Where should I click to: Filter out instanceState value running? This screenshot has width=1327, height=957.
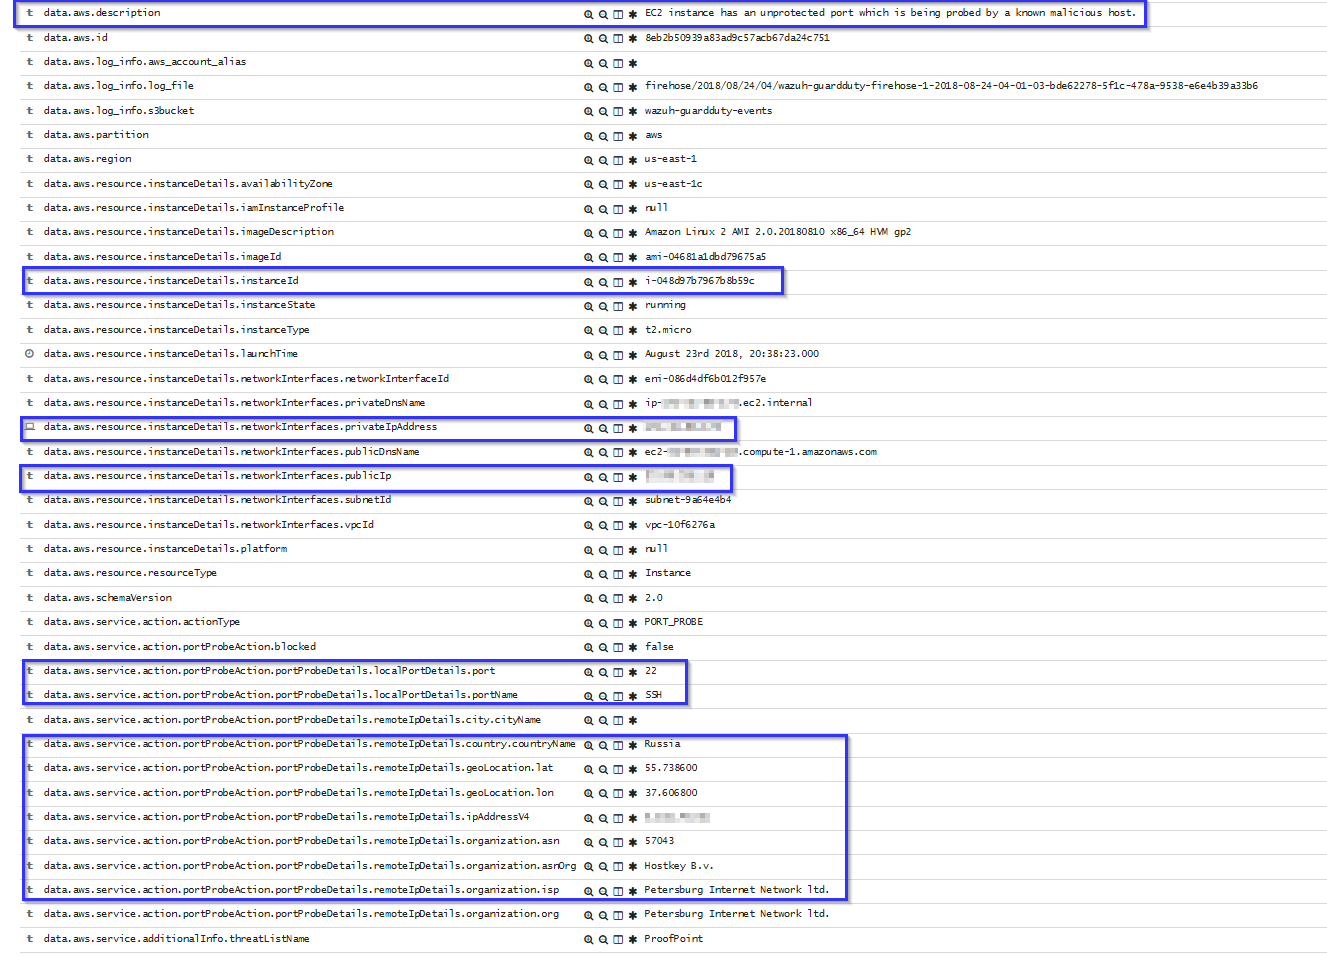603,306
